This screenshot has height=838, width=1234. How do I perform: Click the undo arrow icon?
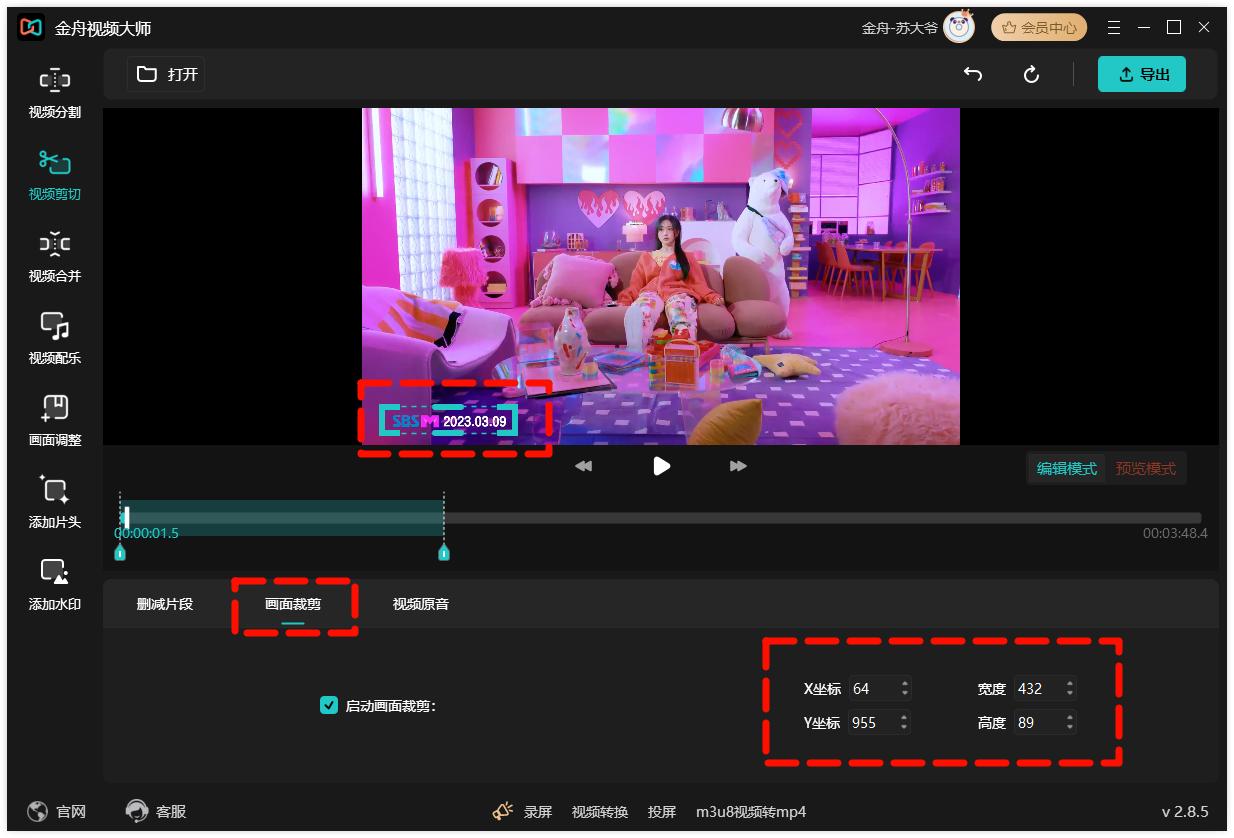[x=972, y=75]
